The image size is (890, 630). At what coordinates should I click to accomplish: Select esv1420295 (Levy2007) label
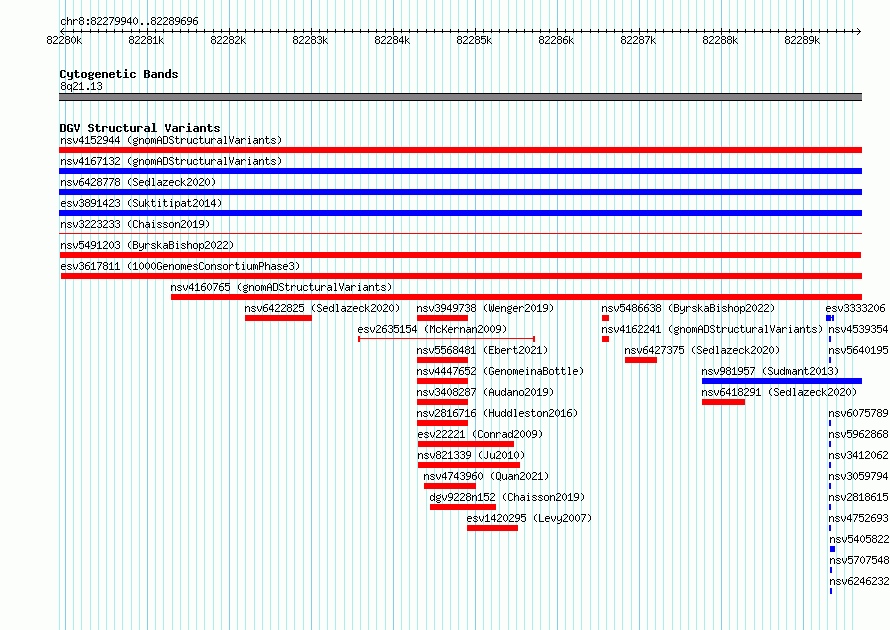click(x=529, y=518)
